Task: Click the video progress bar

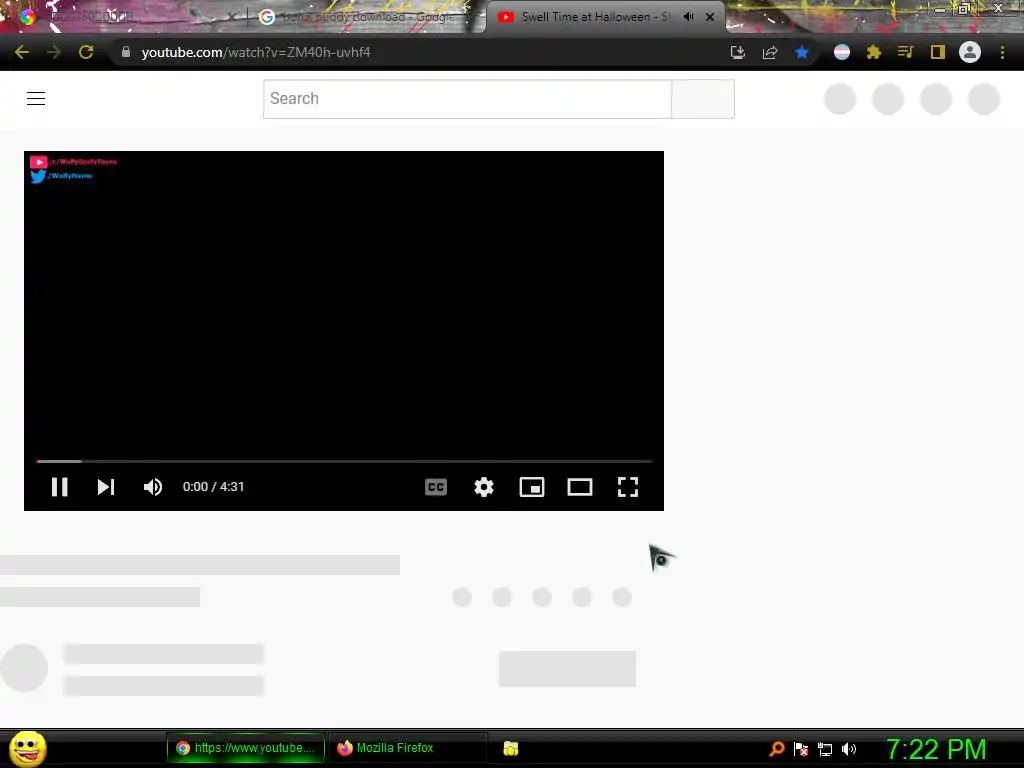Action: (344, 461)
